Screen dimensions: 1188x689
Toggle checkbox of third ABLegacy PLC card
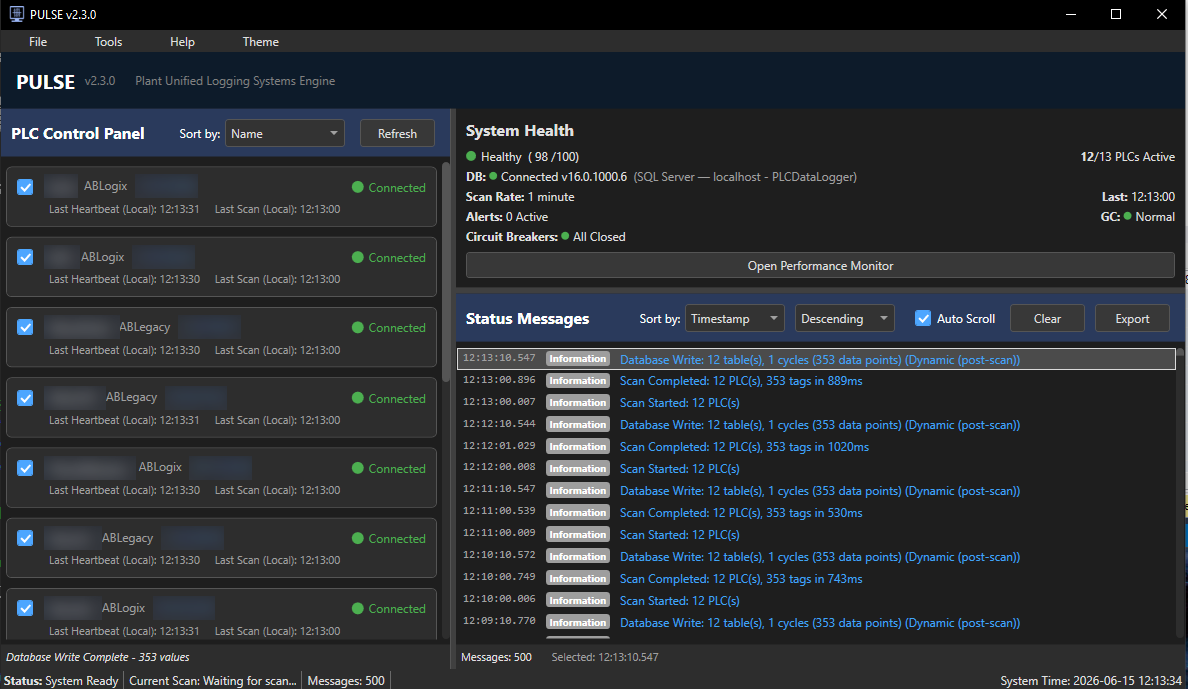pos(25,538)
